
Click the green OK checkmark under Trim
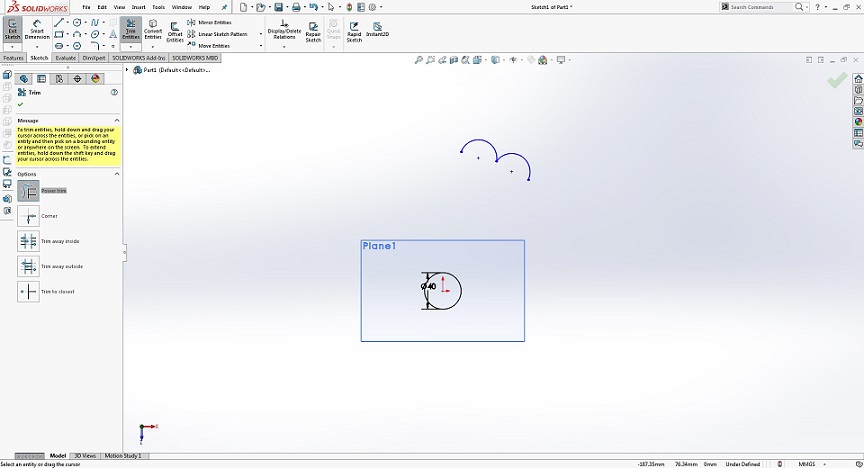20,104
